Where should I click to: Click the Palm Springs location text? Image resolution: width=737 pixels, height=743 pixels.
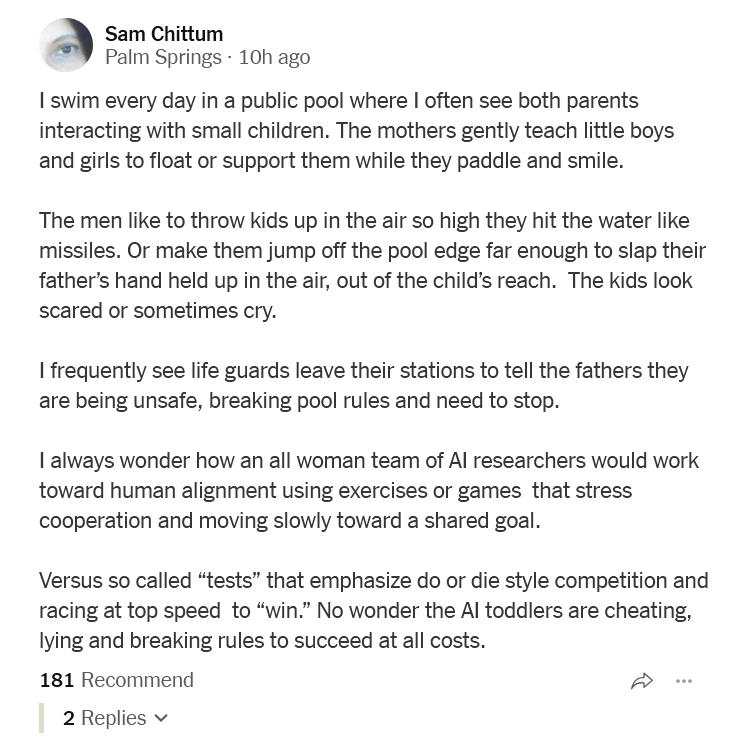point(163,57)
